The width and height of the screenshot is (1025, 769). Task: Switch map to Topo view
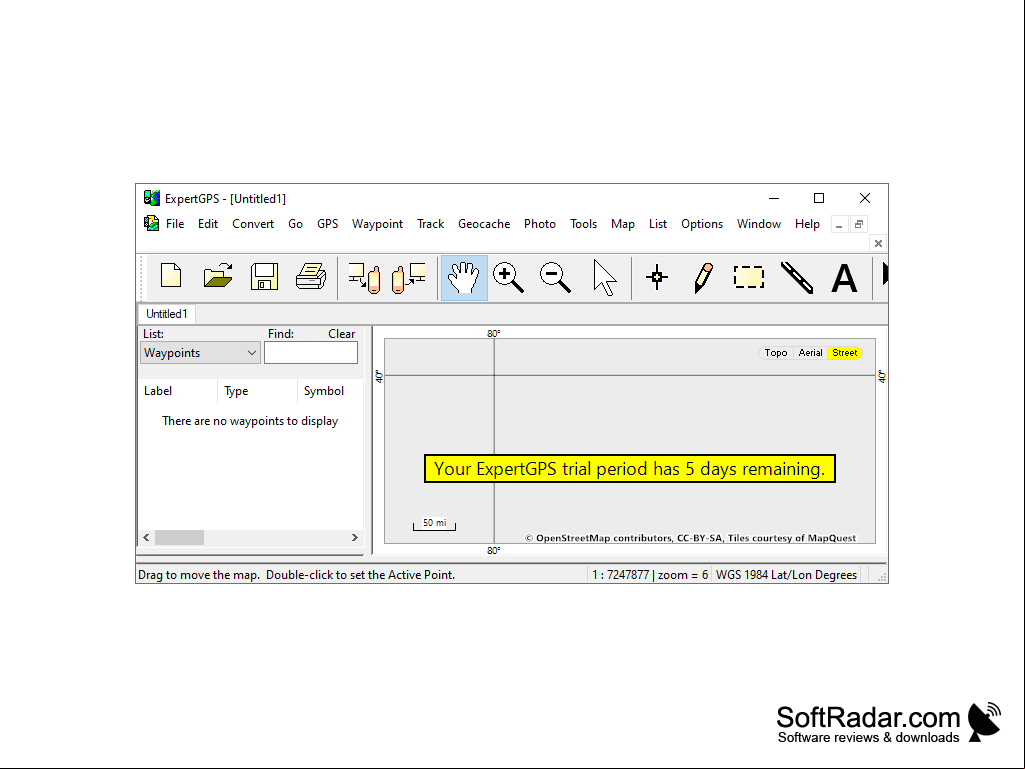point(776,352)
